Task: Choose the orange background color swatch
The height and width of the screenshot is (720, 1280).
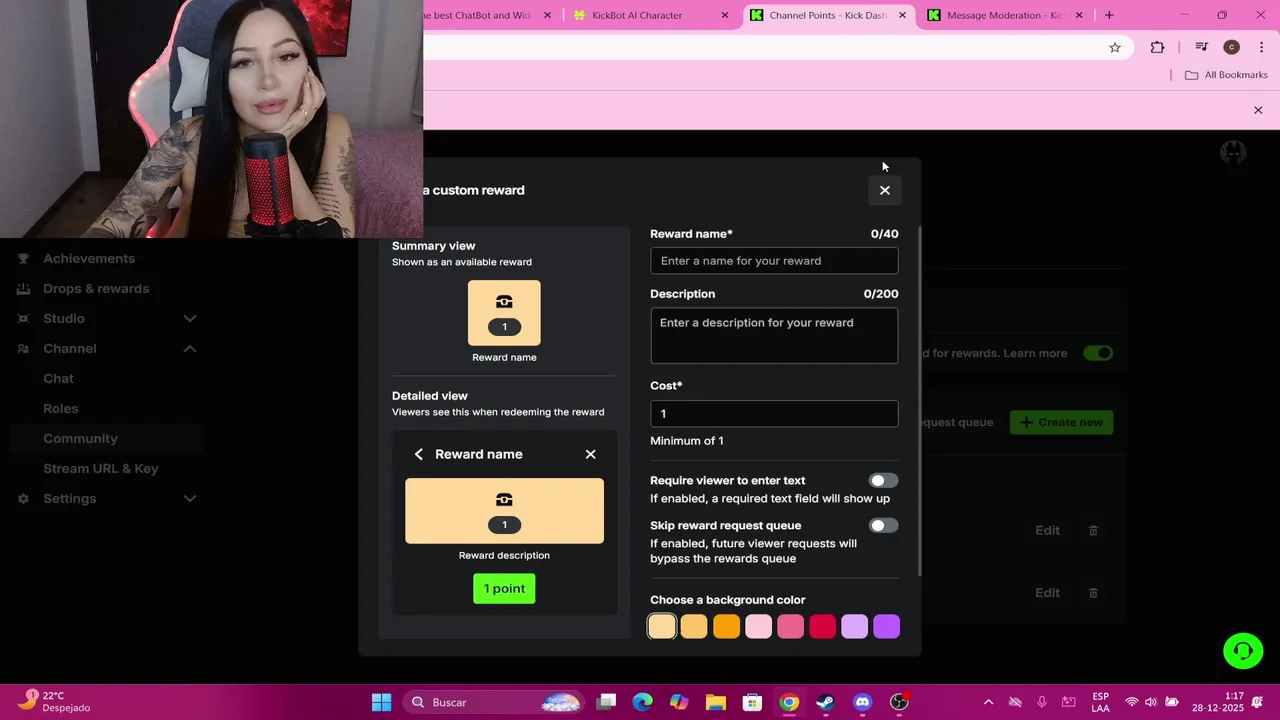Action: [x=726, y=626]
